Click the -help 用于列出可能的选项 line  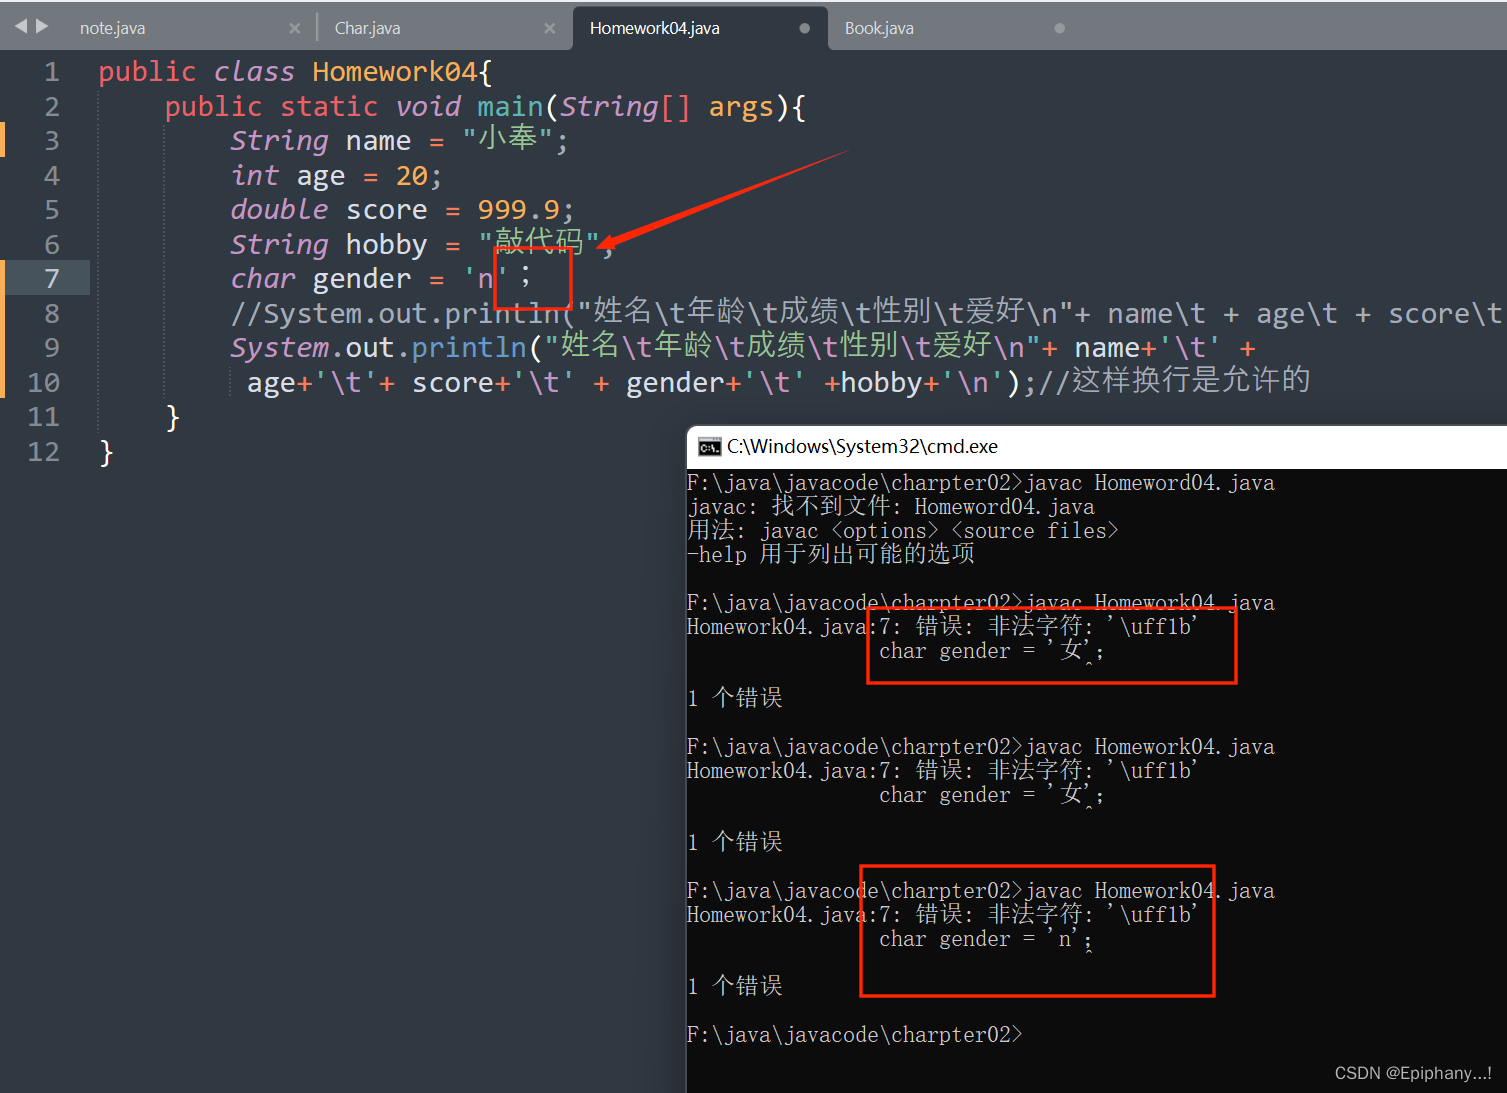pyautogui.click(x=831, y=554)
